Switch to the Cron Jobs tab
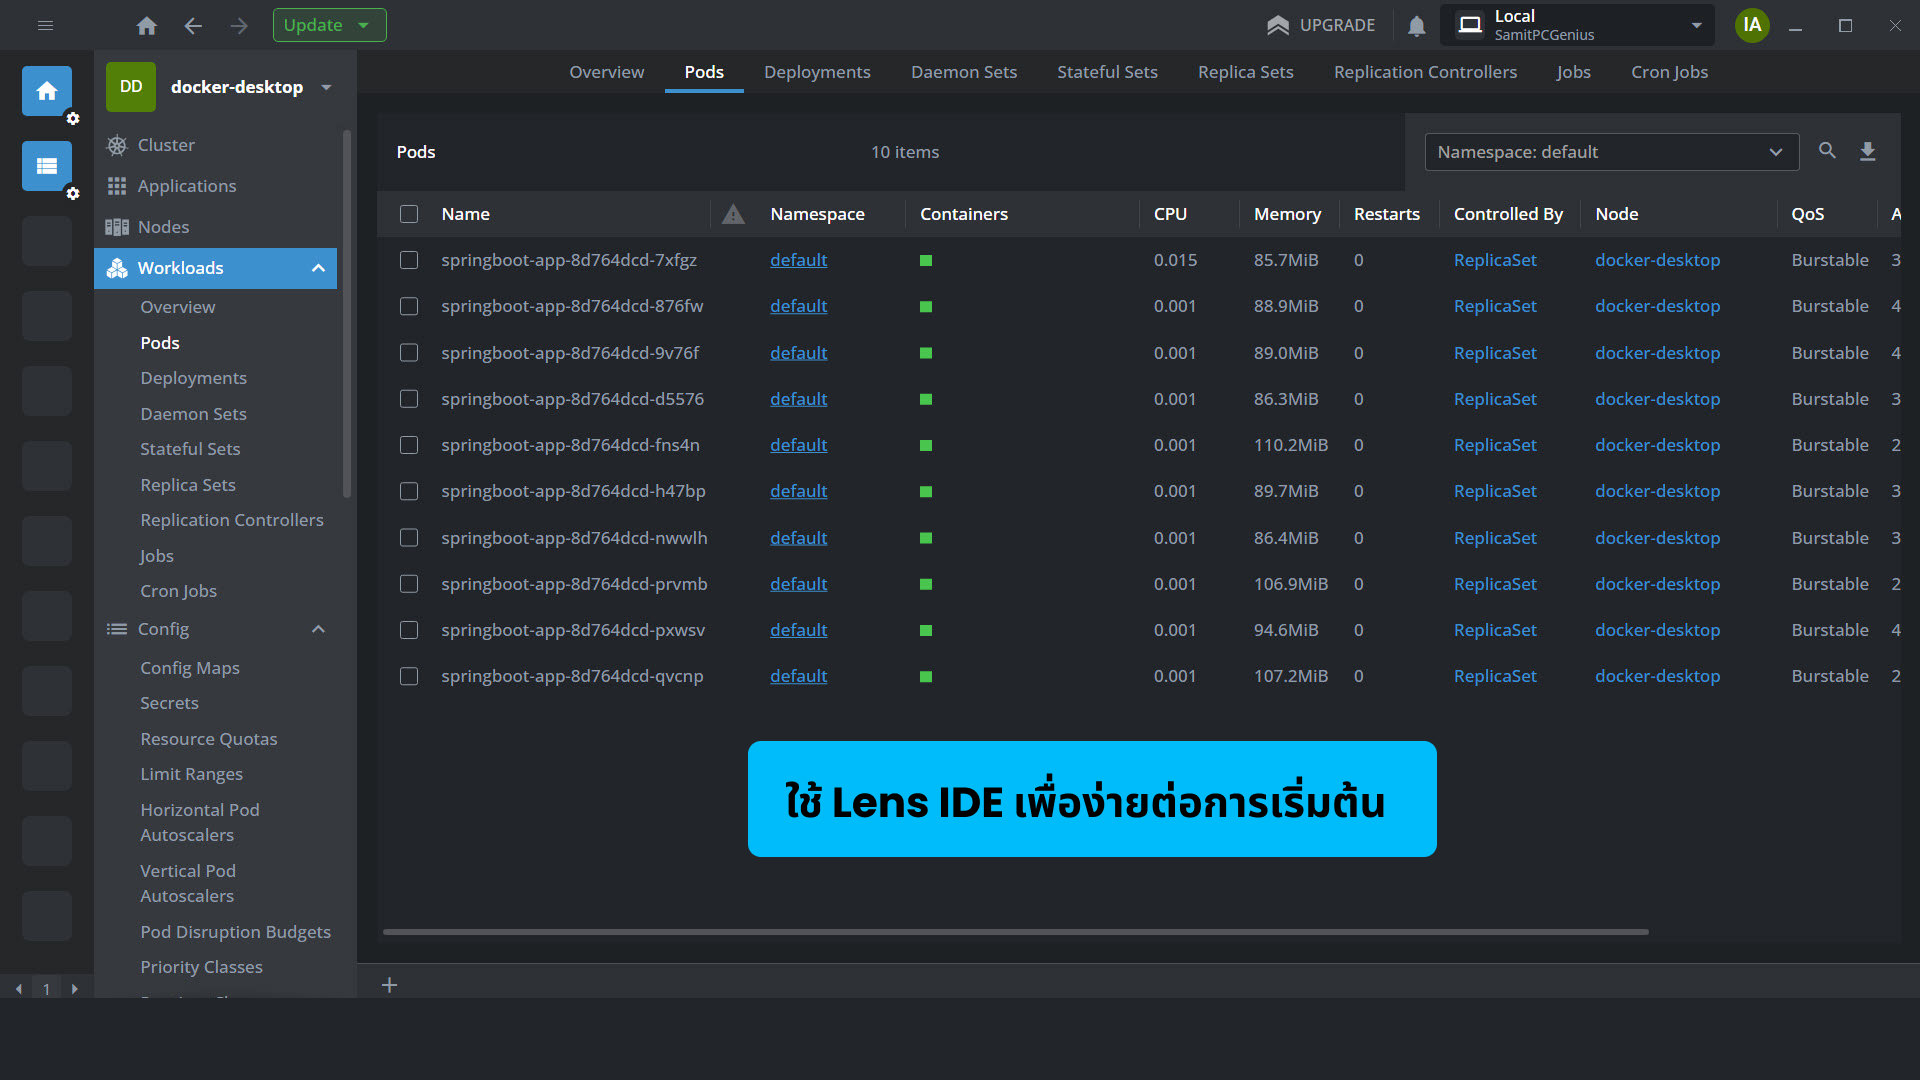Image resolution: width=1920 pixels, height=1080 pixels. click(1669, 72)
